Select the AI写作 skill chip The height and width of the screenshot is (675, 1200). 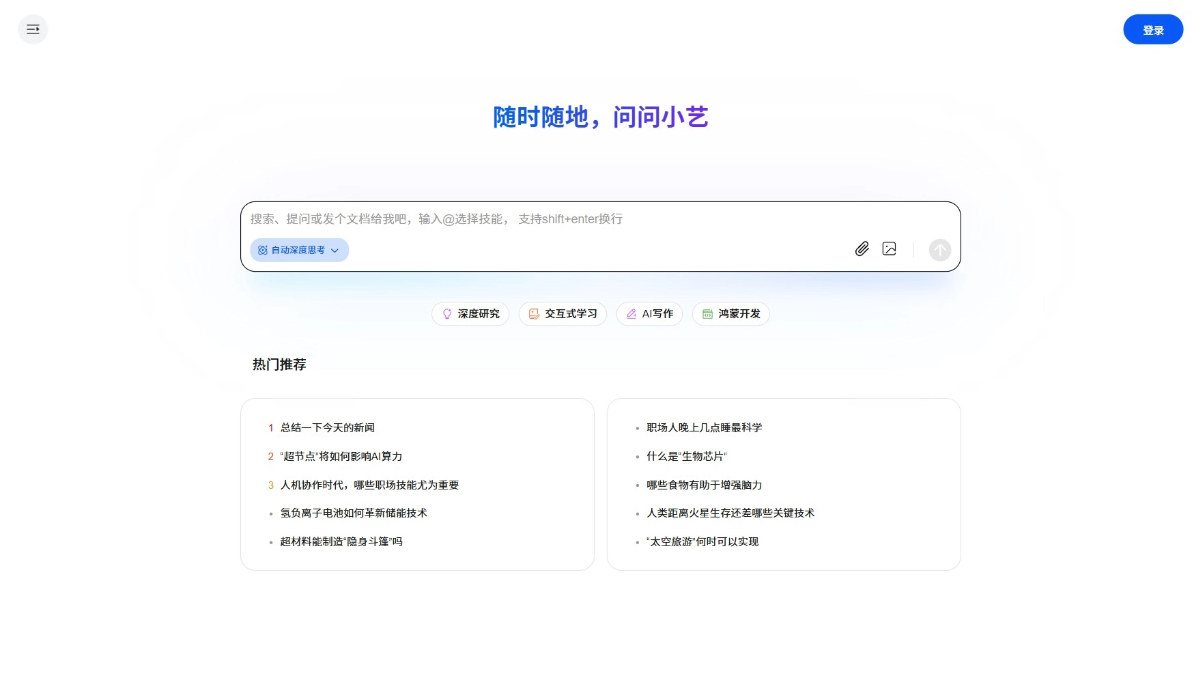649,313
